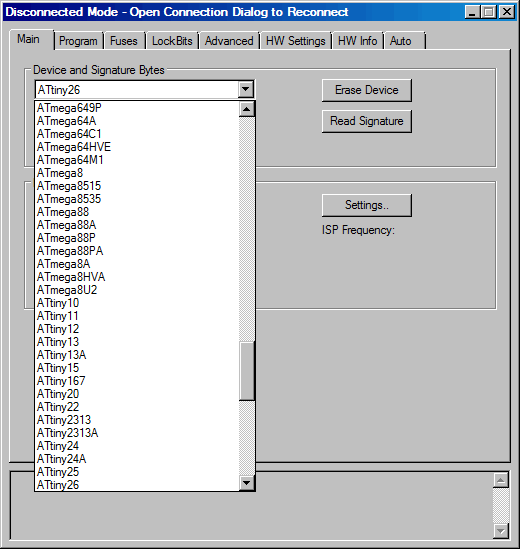Pick ATmega64M1 device
The width and height of the screenshot is (520, 549).
[x=137, y=160]
